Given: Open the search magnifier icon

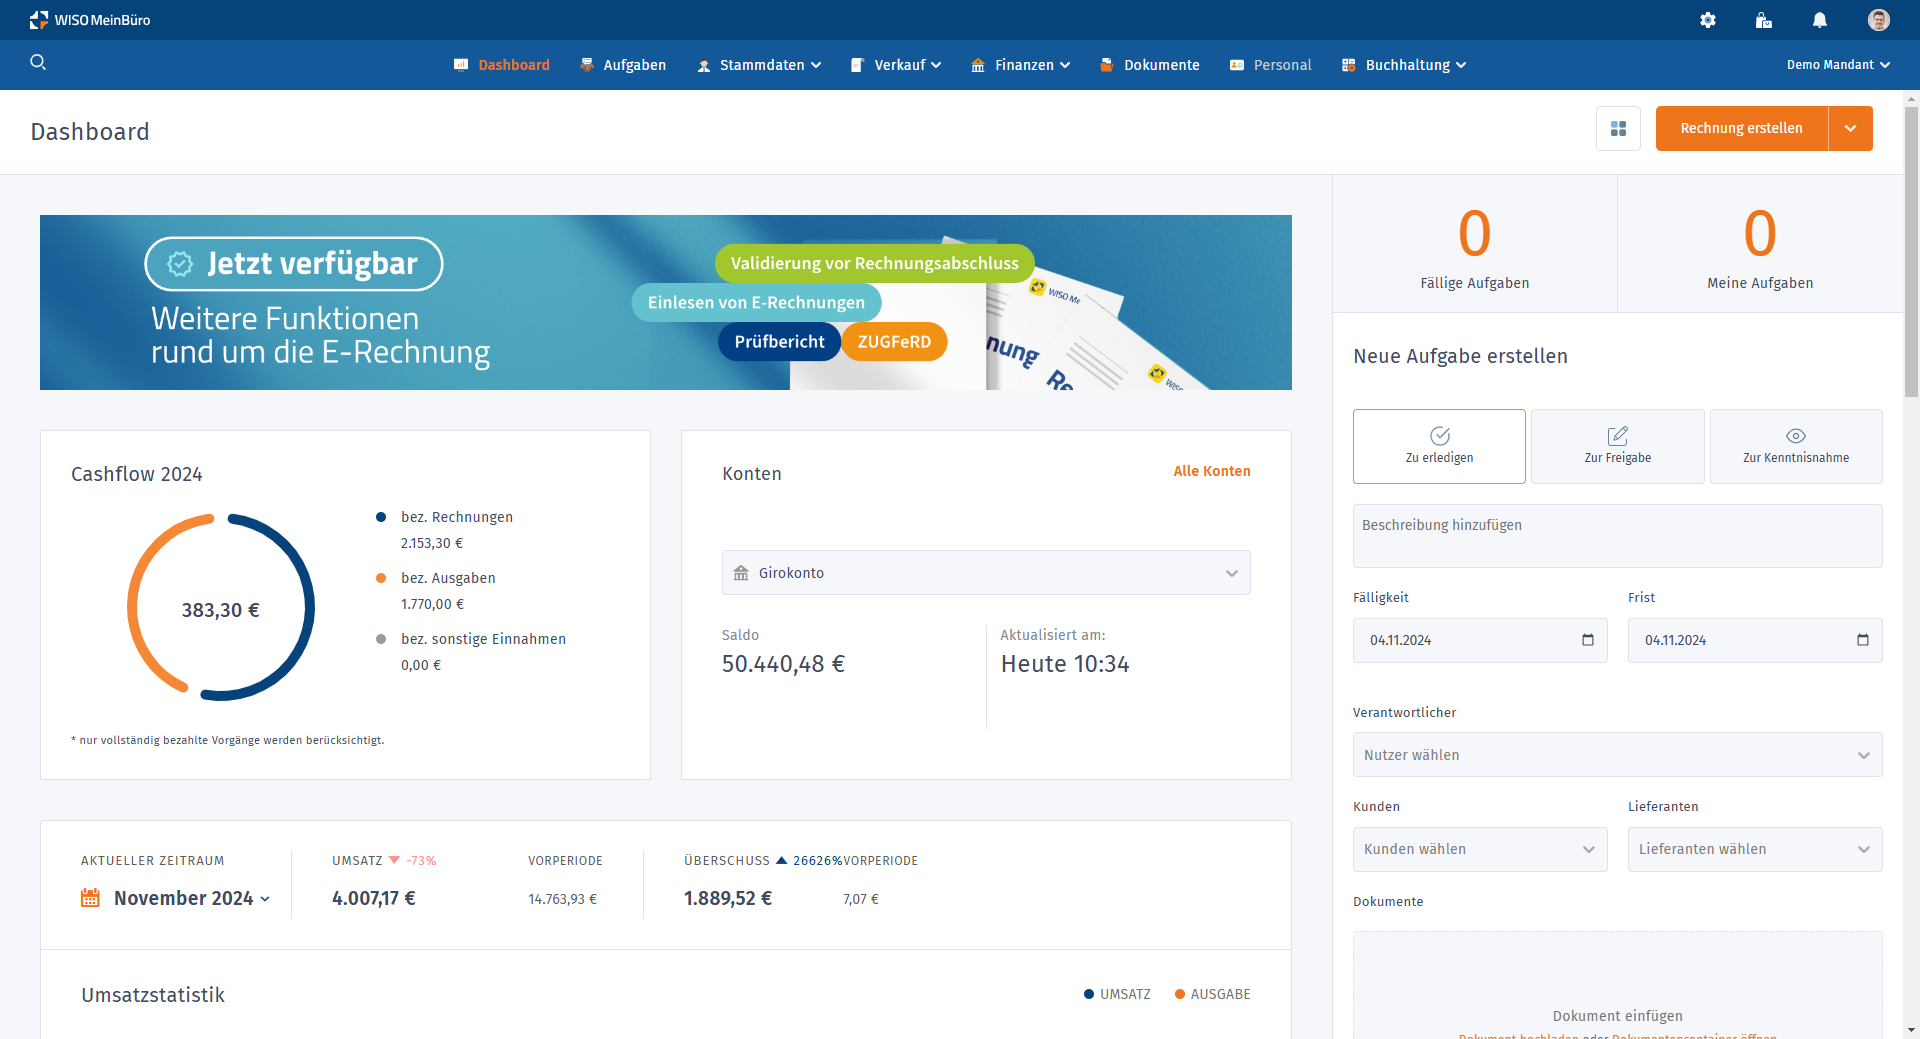Looking at the screenshot, I should (x=38, y=62).
